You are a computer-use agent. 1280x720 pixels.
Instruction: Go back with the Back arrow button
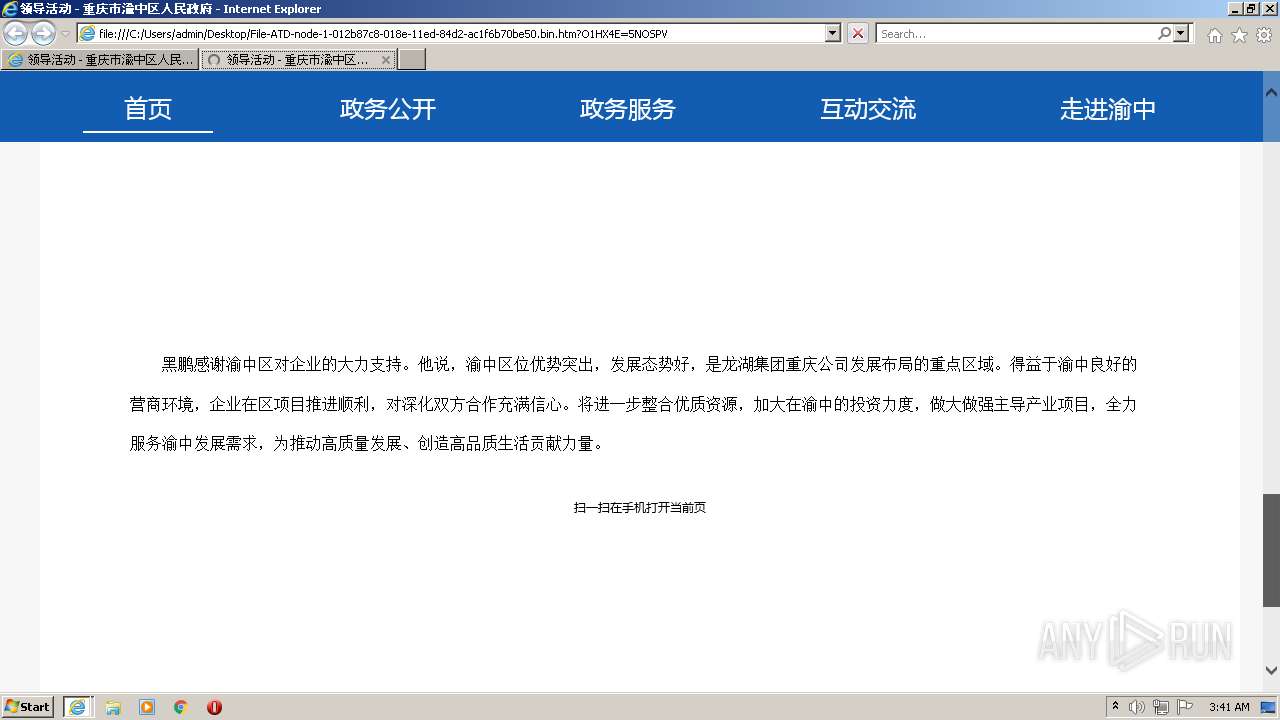coord(15,34)
